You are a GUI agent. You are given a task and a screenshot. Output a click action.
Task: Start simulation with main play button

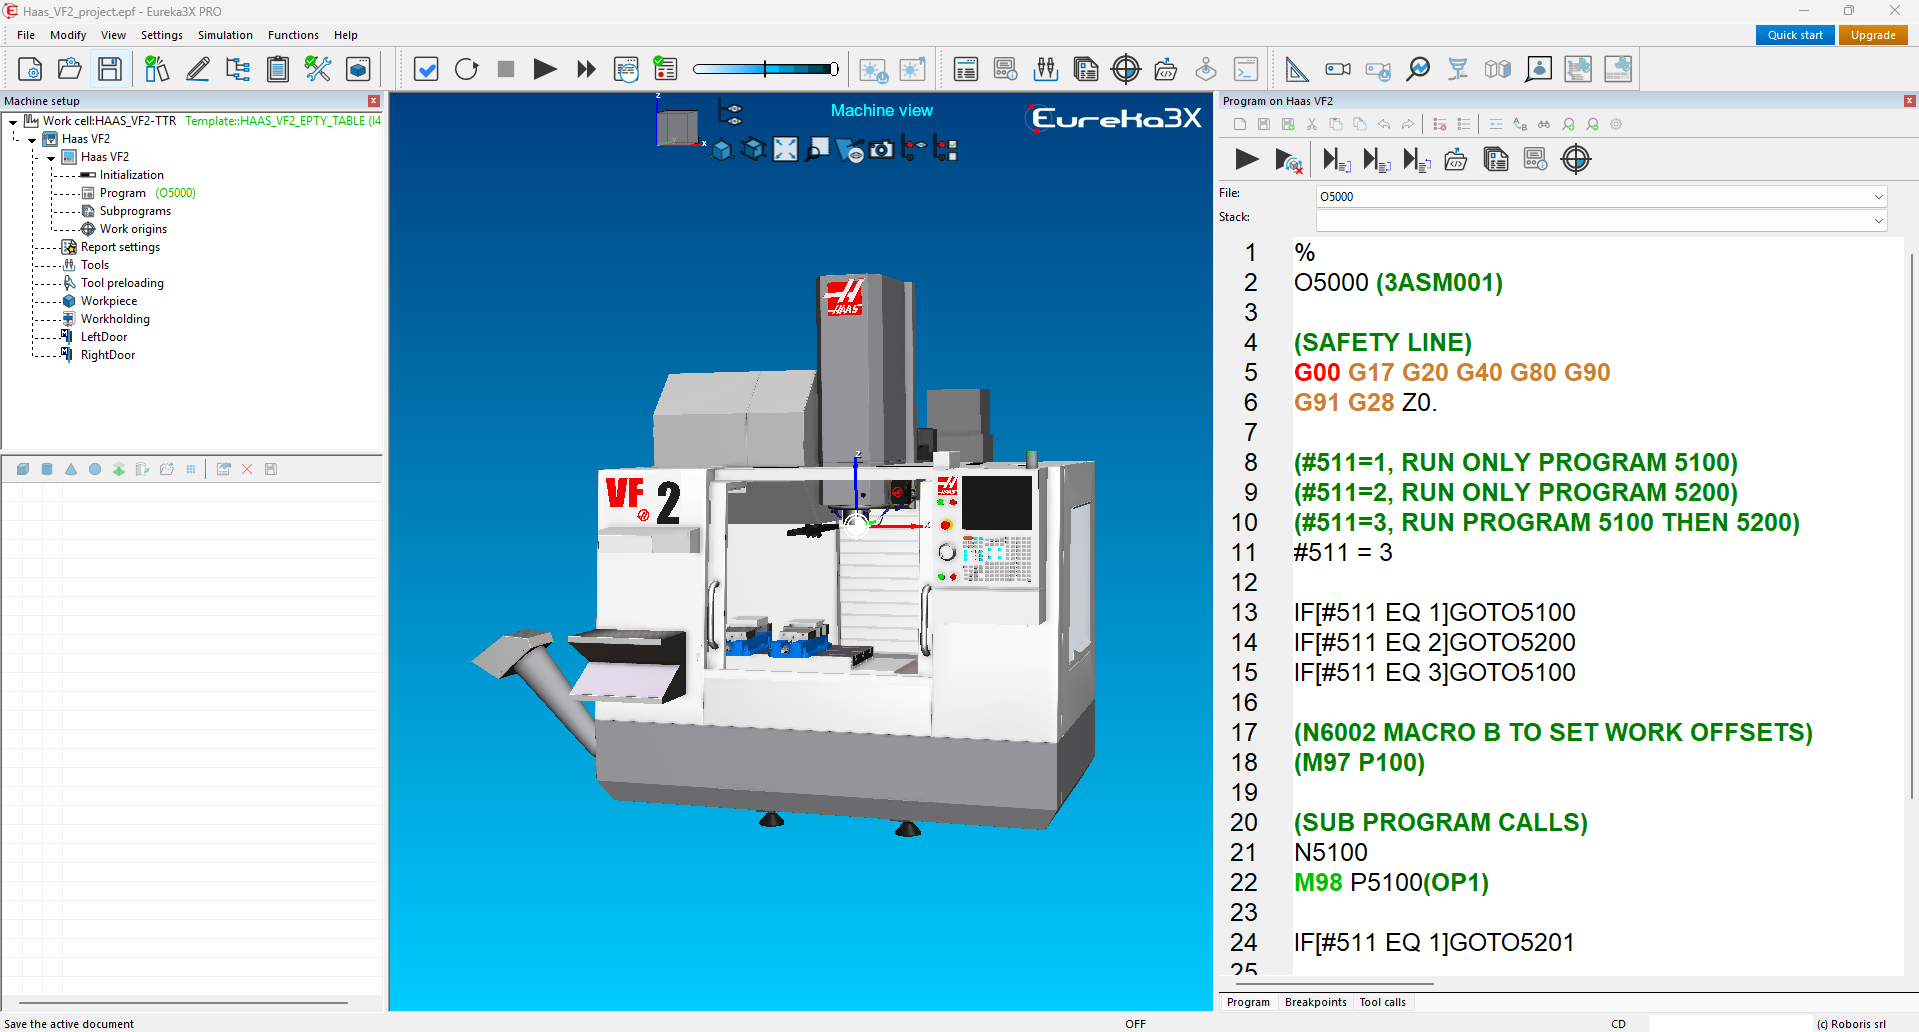[545, 69]
